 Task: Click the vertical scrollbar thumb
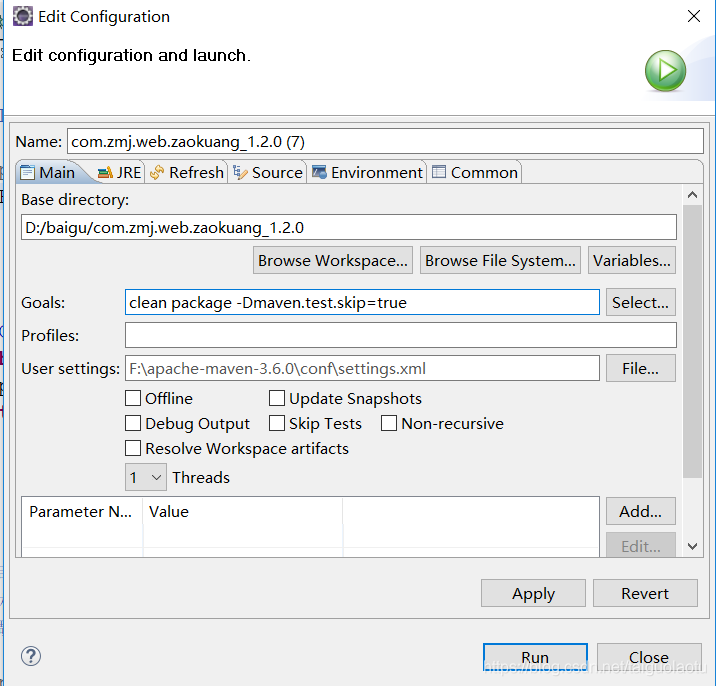click(692, 342)
